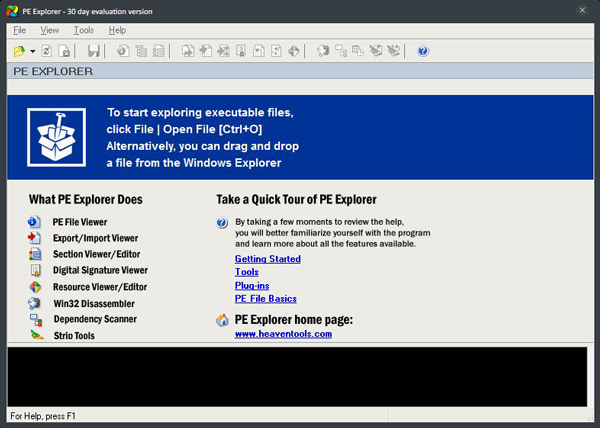Click the Save floppy disk toolbar icon
The height and width of the screenshot is (428, 600).
click(94, 51)
